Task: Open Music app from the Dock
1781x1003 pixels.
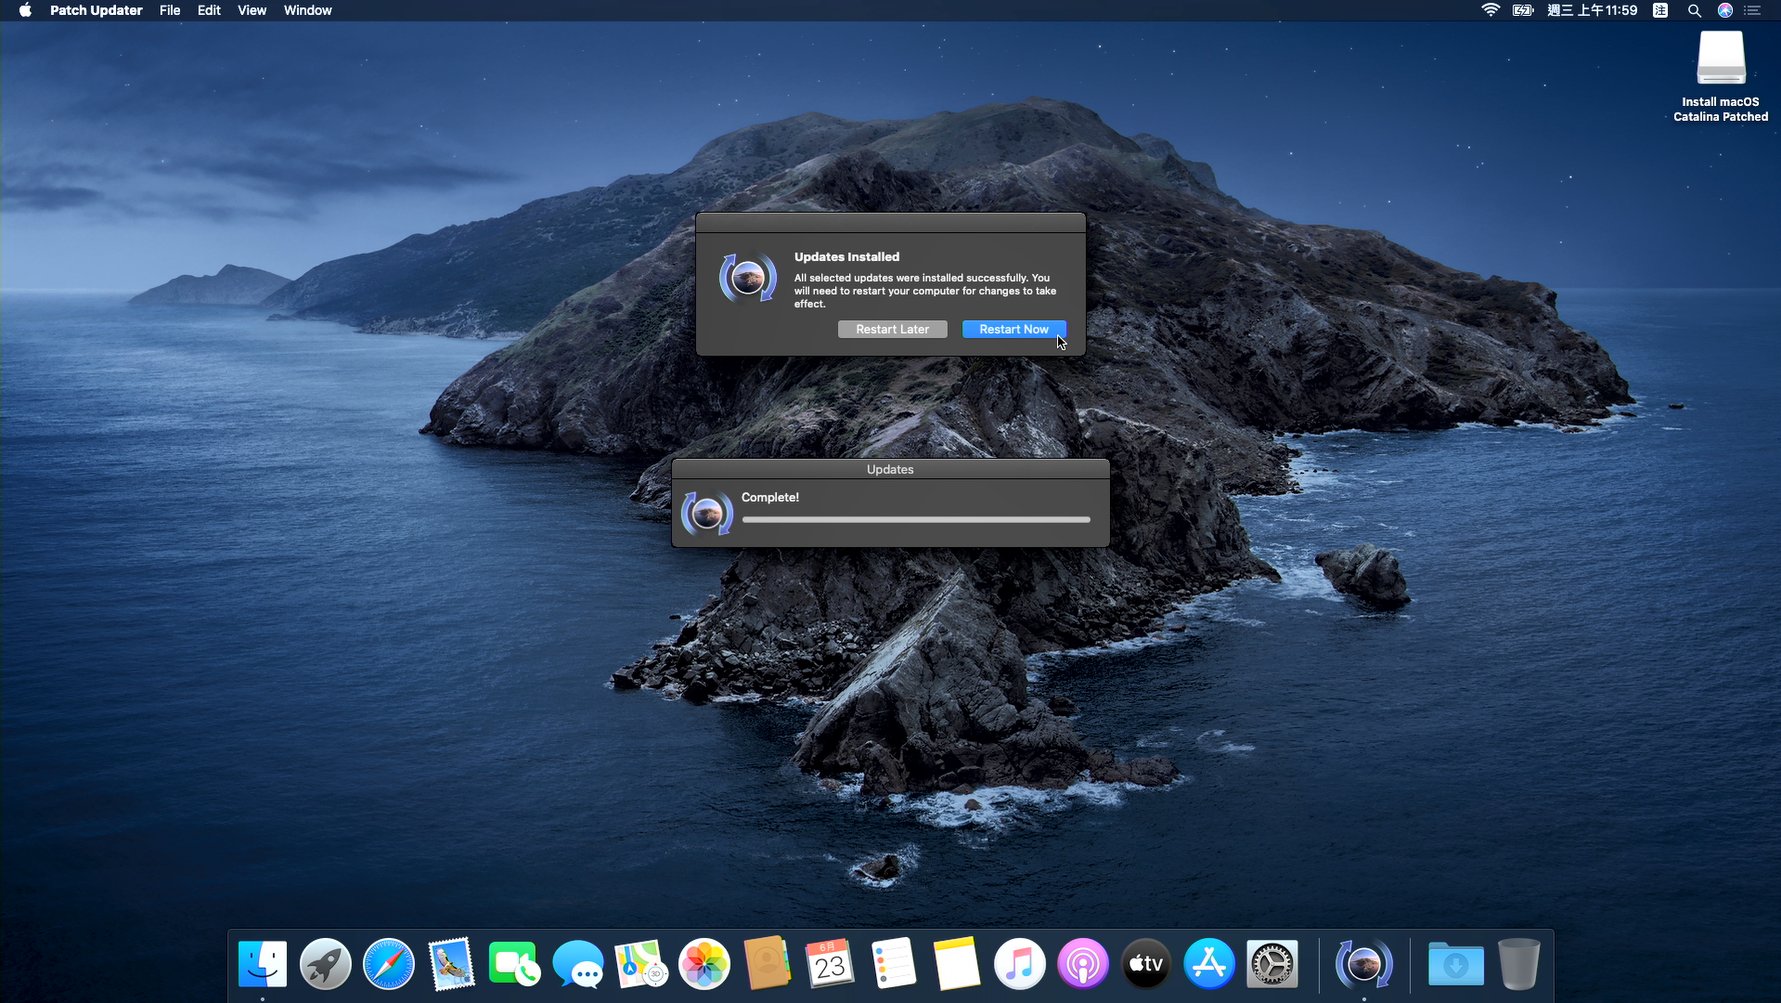Action: point(1019,964)
